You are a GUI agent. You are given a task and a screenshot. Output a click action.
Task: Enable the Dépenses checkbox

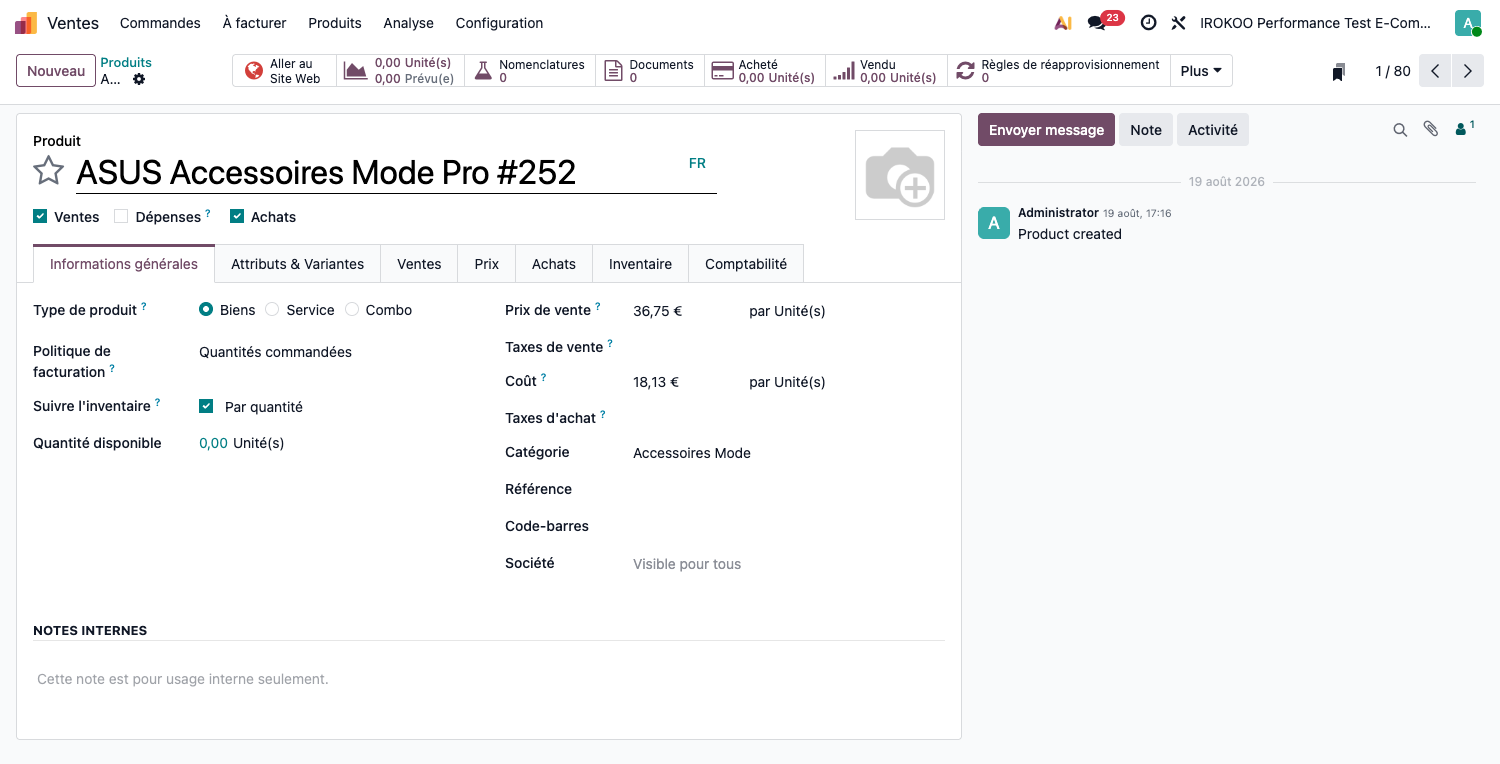click(121, 216)
